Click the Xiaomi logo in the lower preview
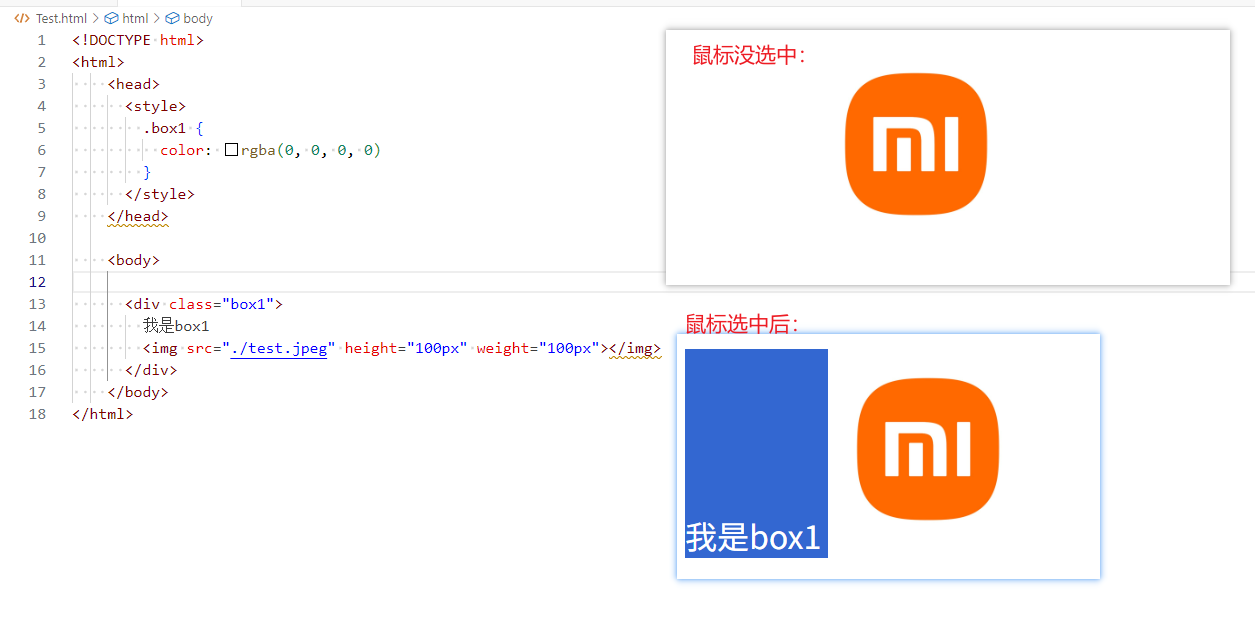The height and width of the screenshot is (637, 1255). (928, 449)
